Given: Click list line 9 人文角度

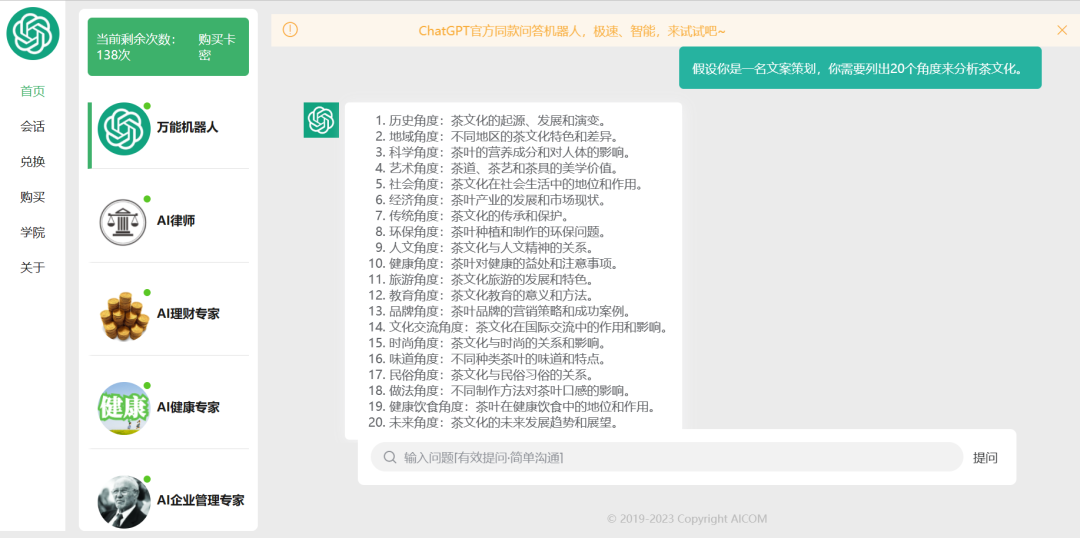Looking at the screenshot, I should click(x=484, y=247).
